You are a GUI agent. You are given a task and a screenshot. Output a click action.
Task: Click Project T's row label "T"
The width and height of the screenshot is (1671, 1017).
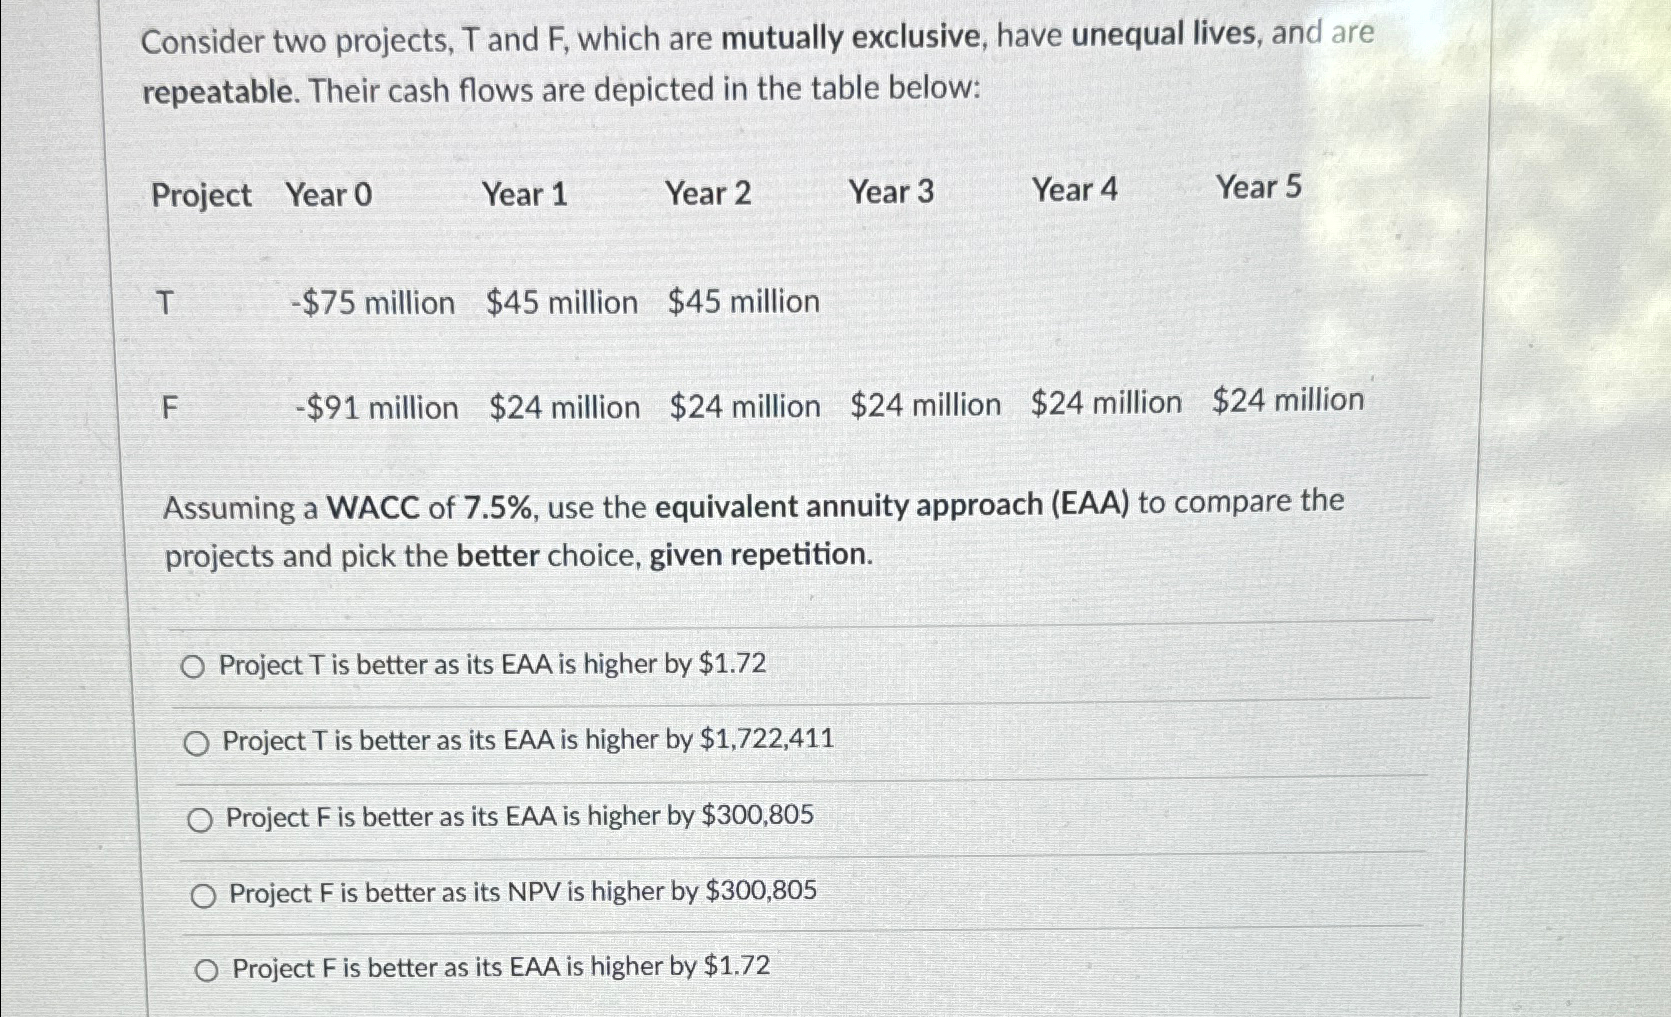point(165,303)
